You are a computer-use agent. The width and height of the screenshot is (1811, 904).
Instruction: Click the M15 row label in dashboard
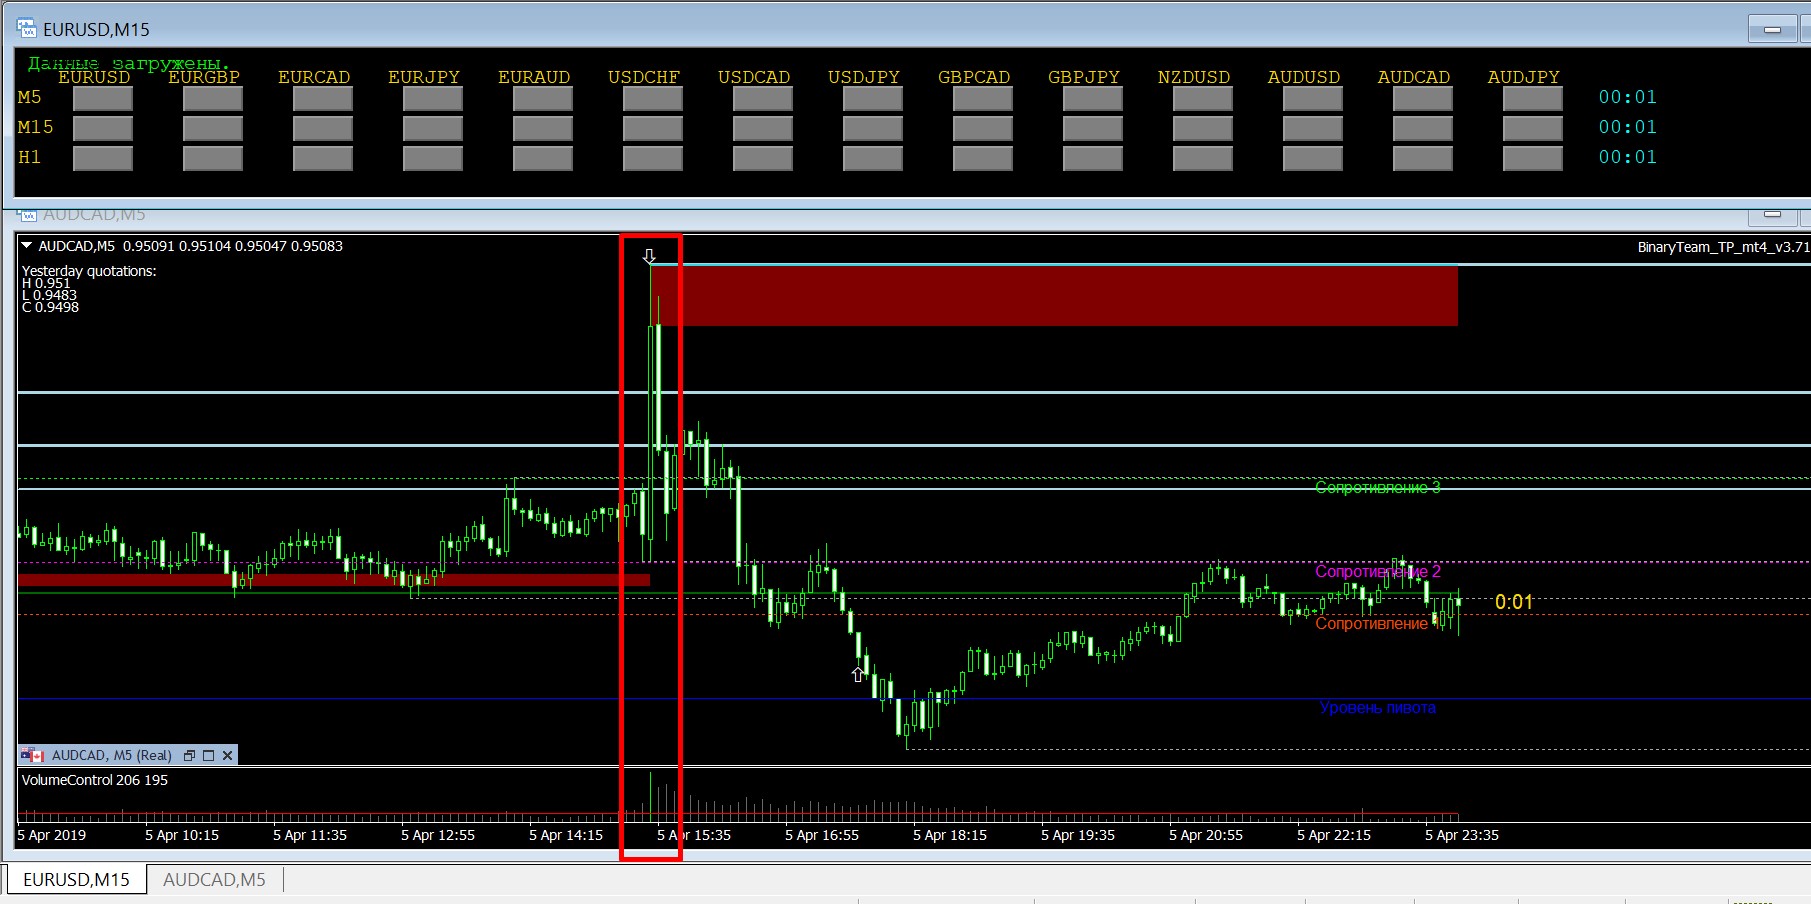click(35, 127)
